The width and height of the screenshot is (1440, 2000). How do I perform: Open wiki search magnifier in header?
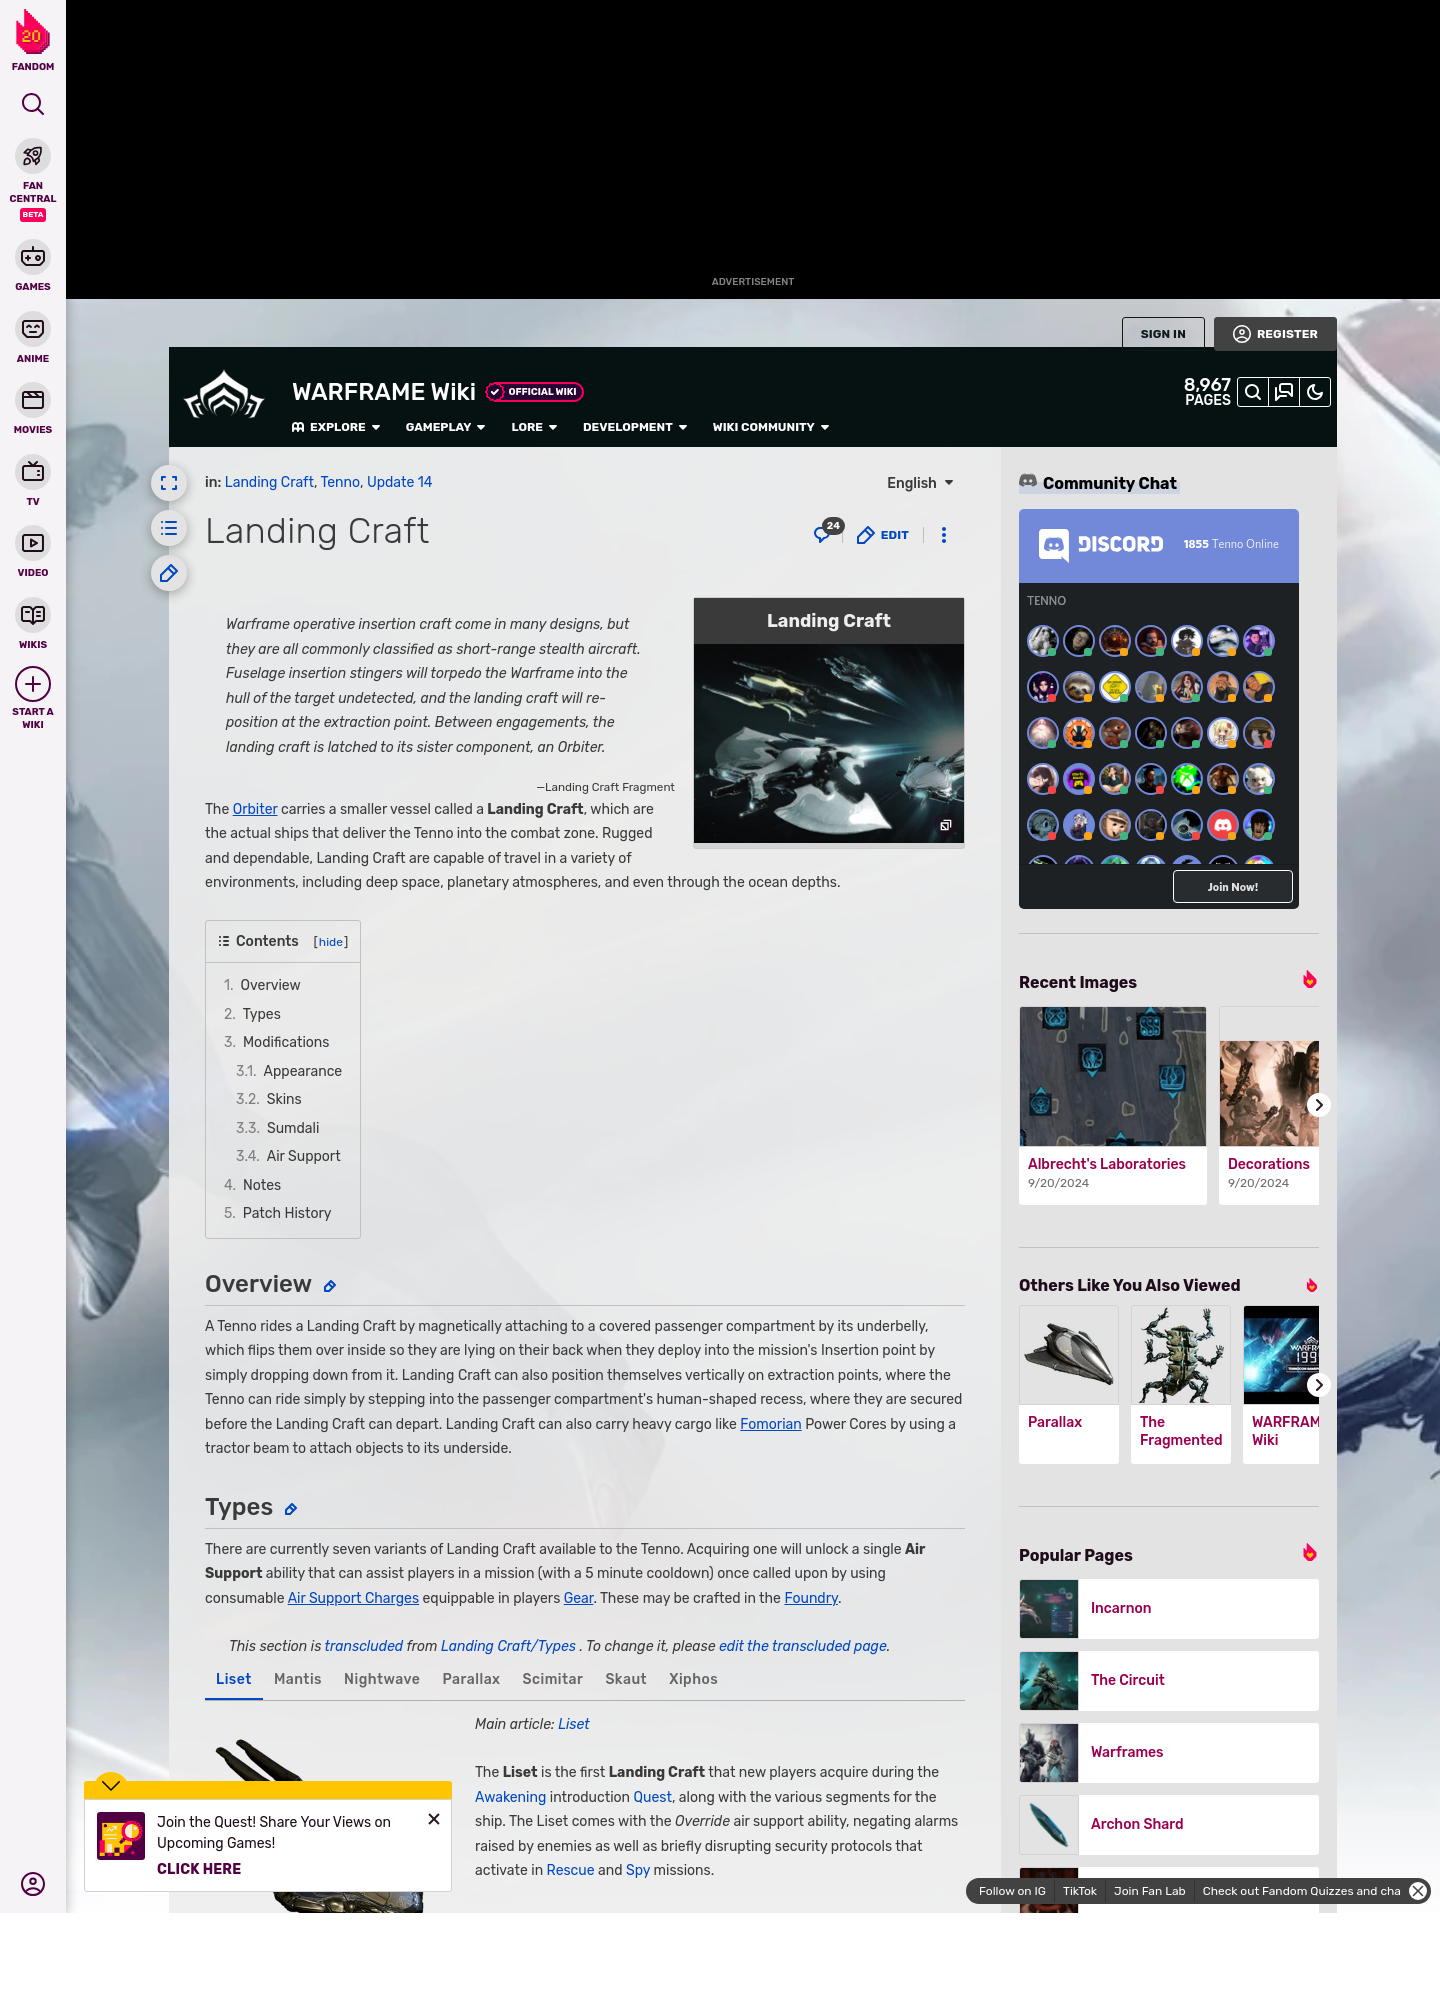(1253, 392)
